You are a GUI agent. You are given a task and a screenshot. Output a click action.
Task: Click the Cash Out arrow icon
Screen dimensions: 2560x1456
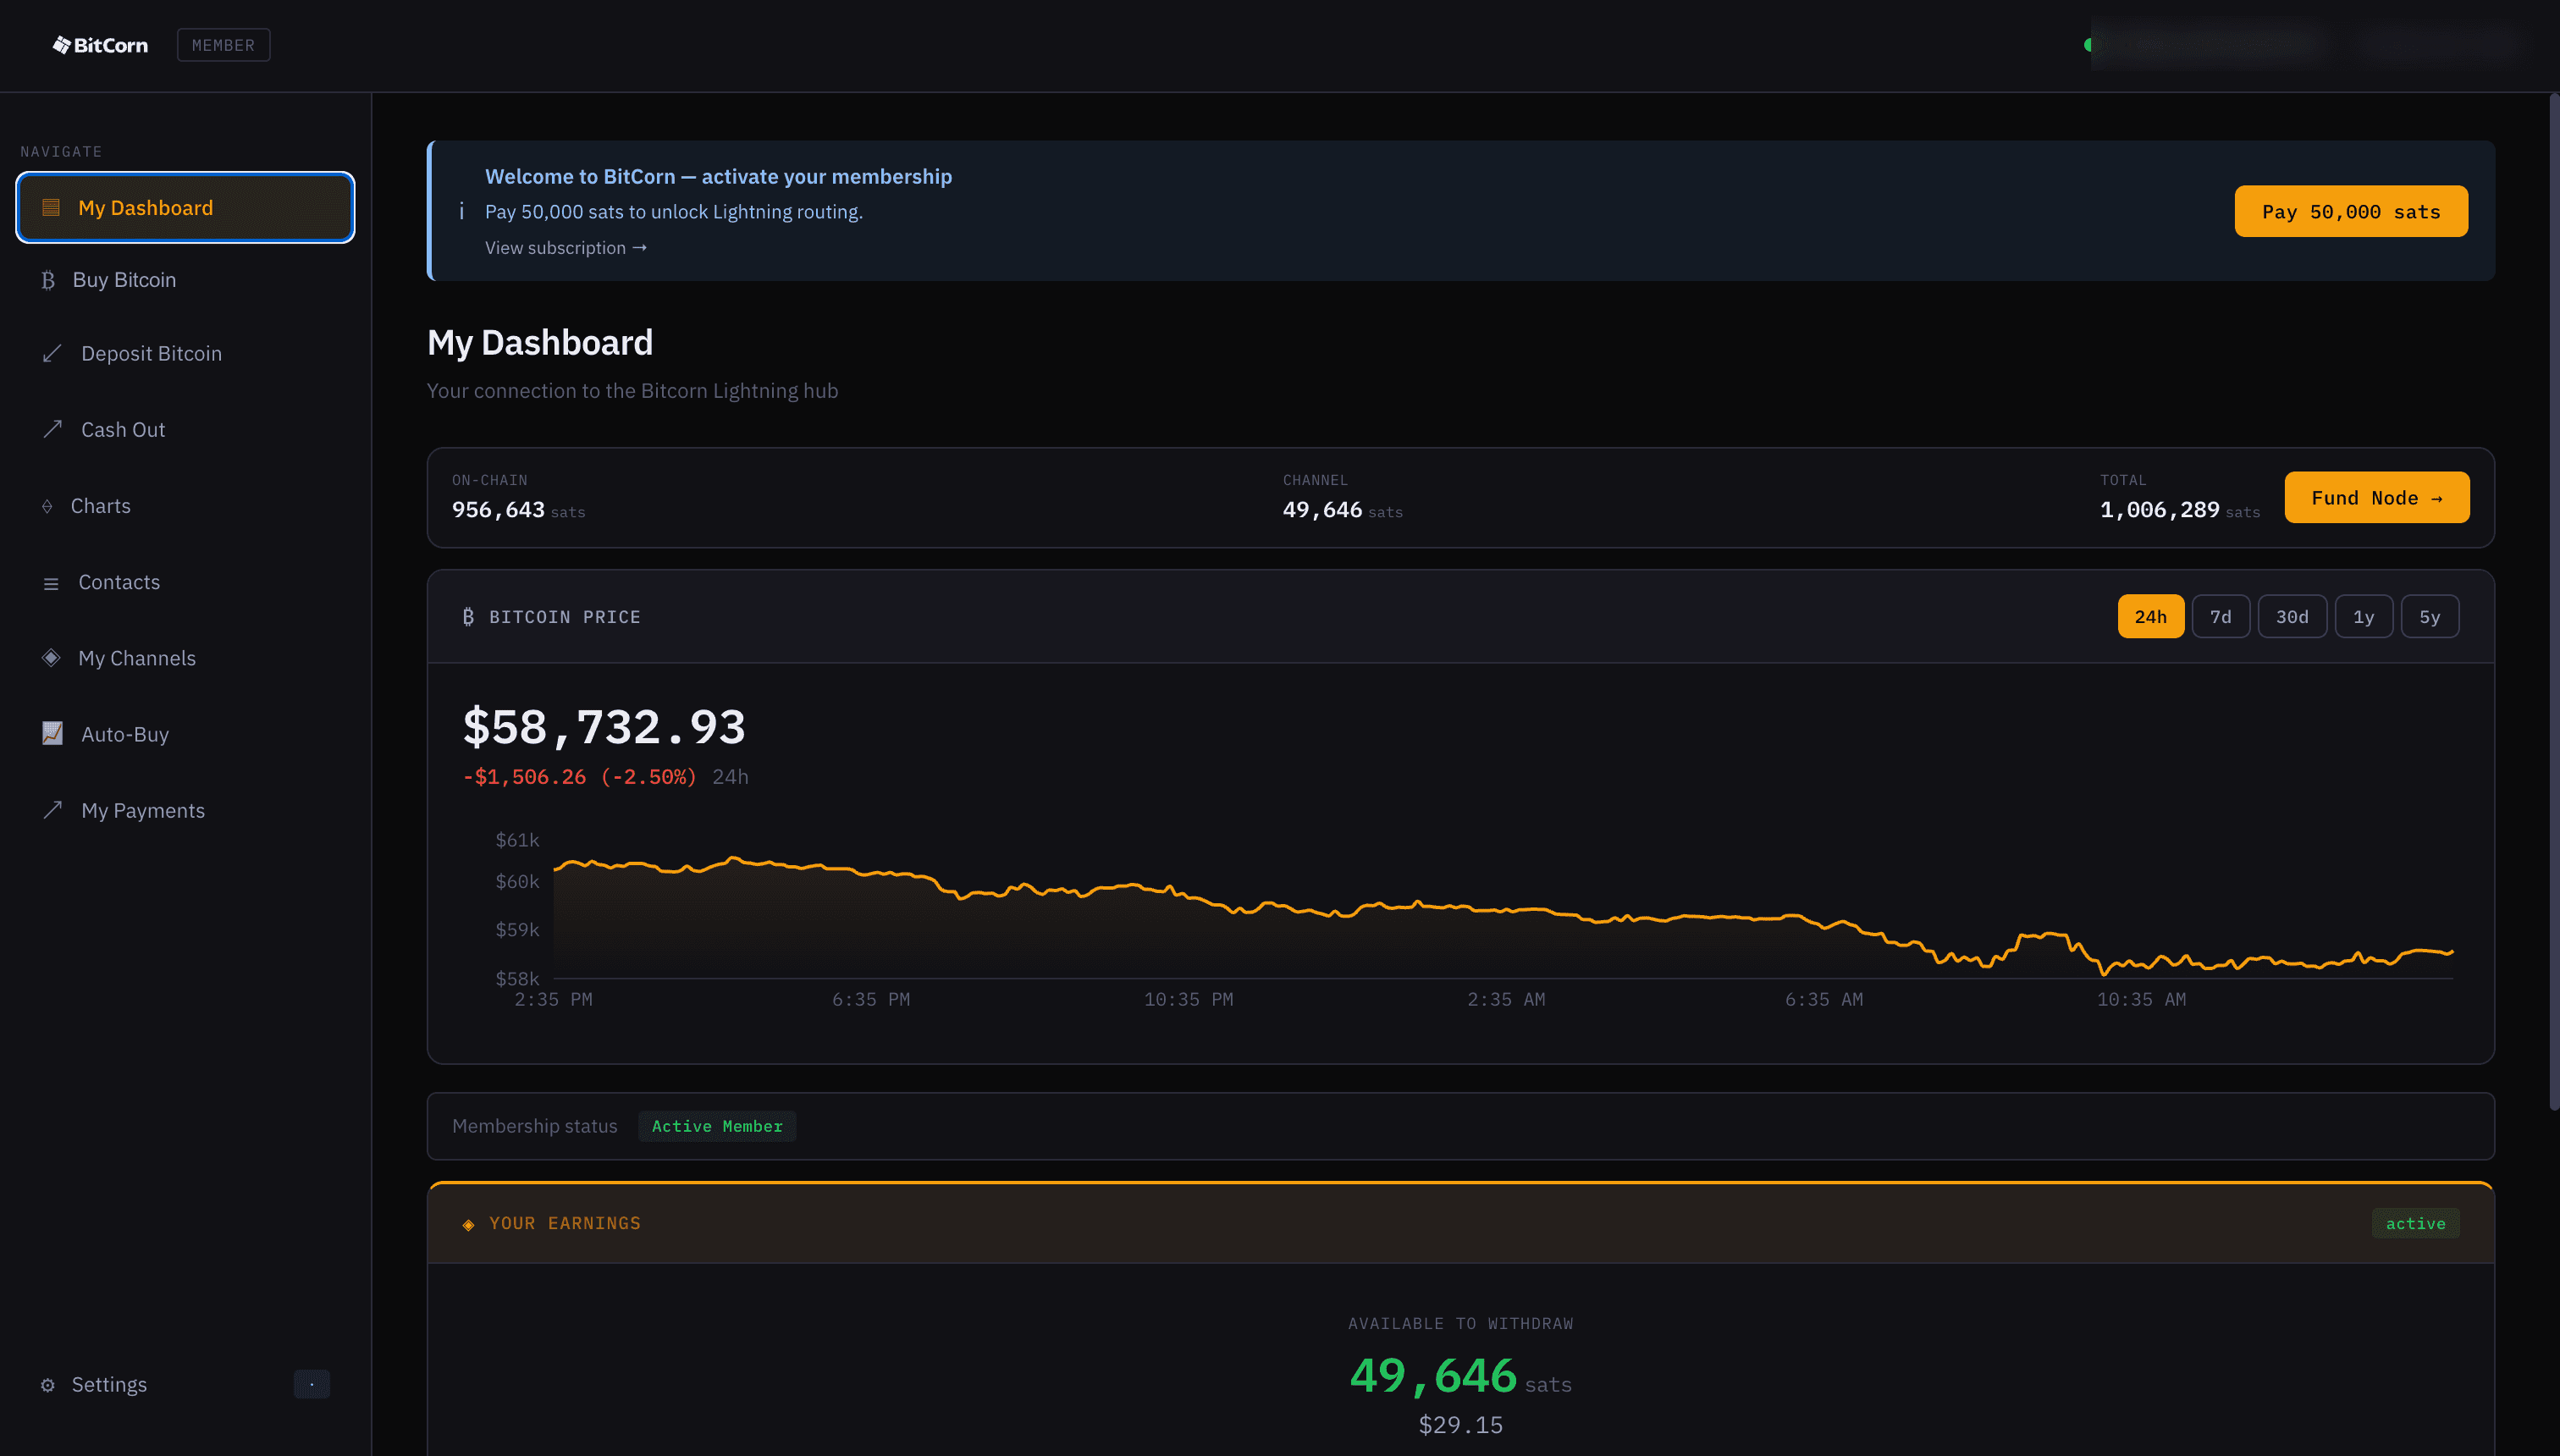click(x=52, y=430)
